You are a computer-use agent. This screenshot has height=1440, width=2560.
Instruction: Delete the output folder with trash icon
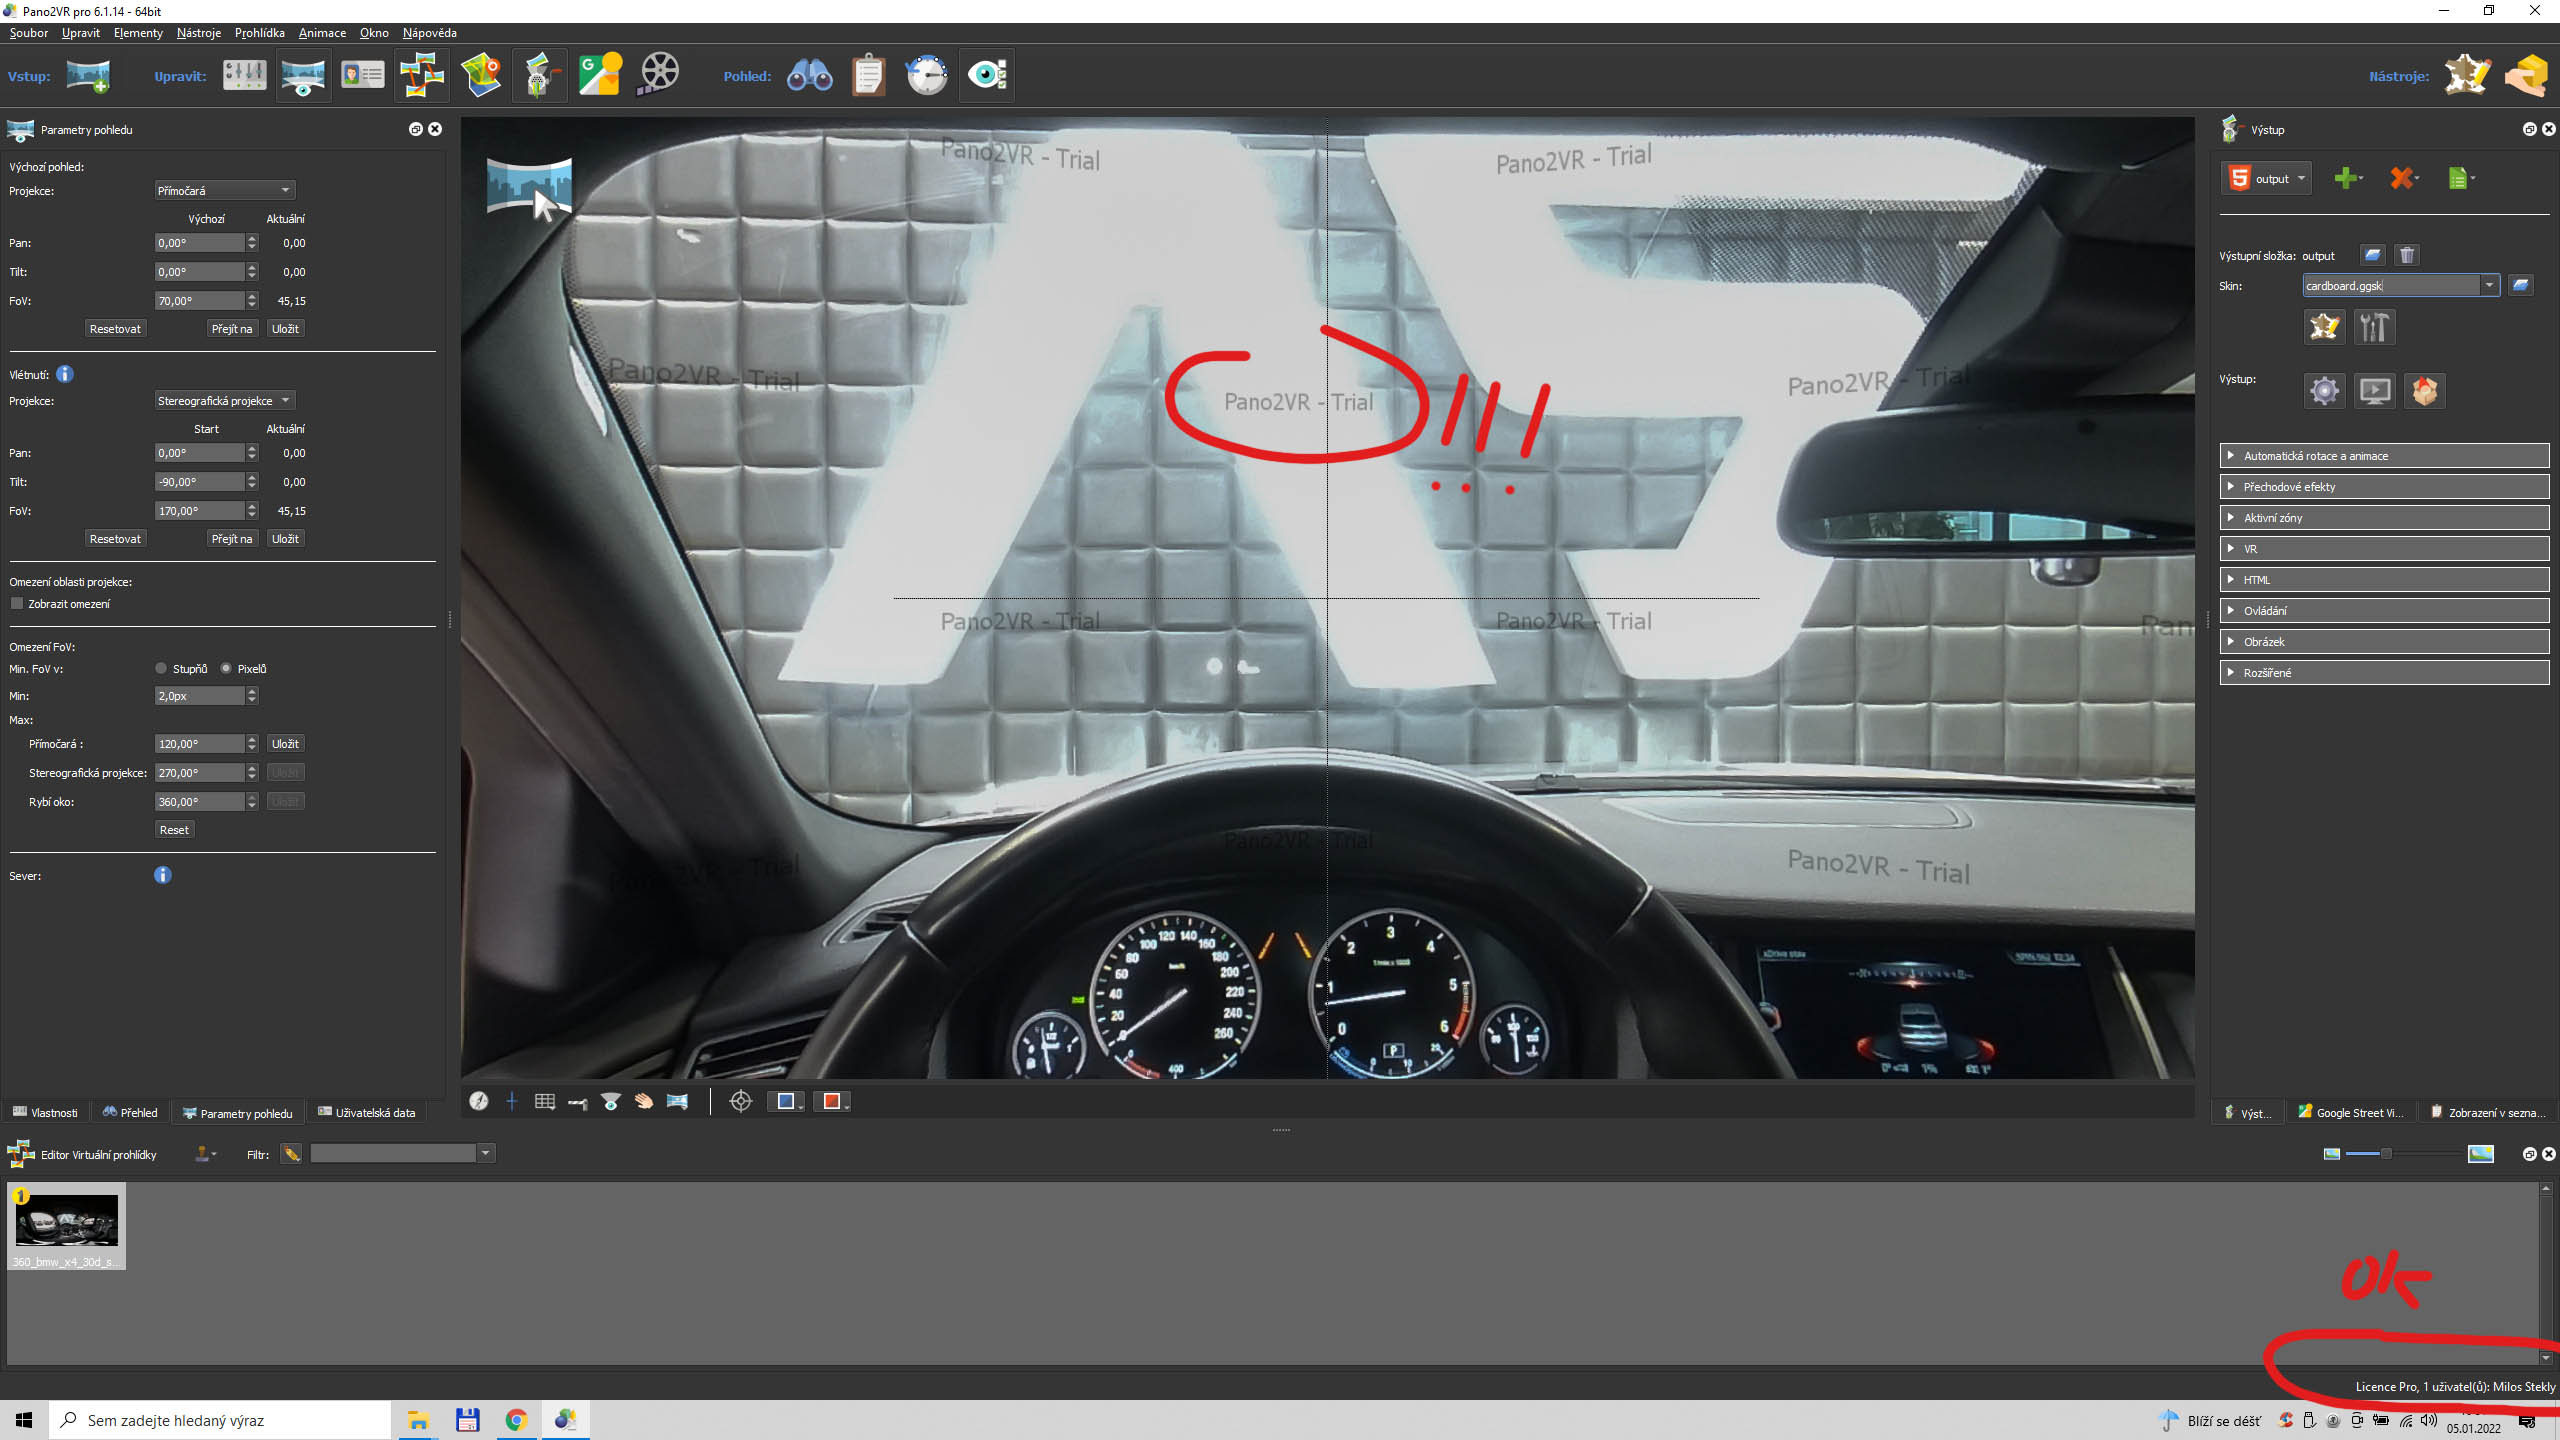2407,255
